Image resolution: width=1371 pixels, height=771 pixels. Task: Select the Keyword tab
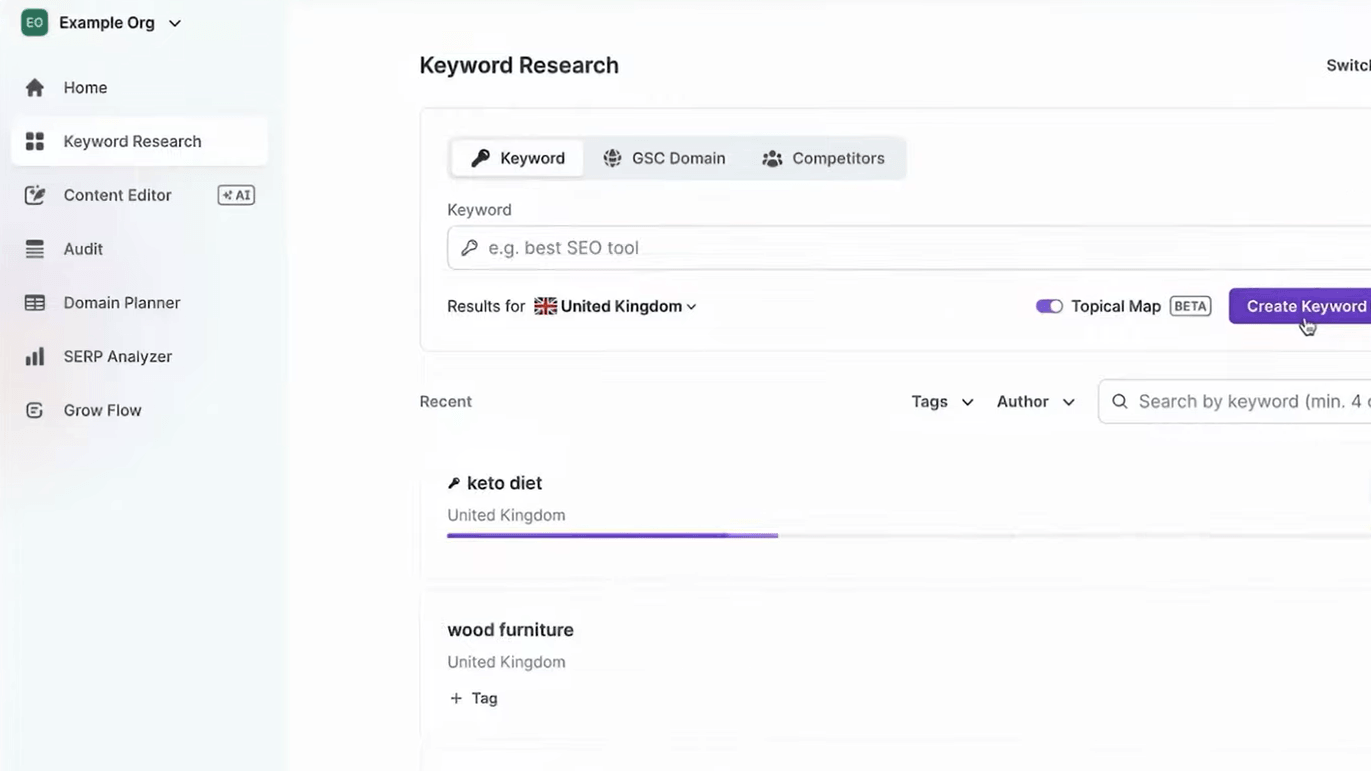(517, 158)
